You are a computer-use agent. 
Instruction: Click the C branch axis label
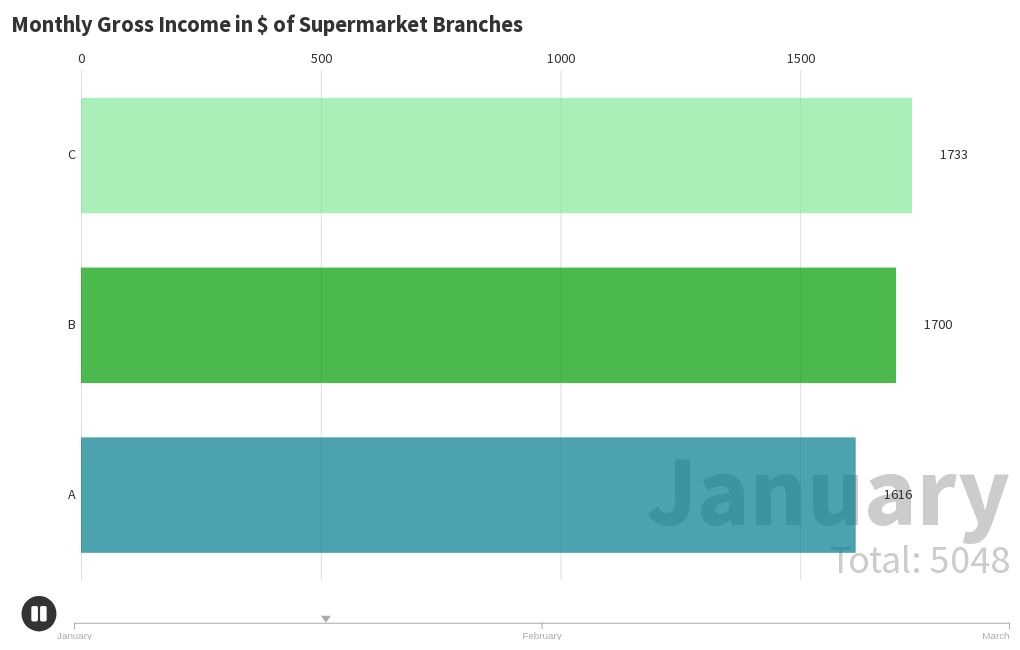pos(72,155)
